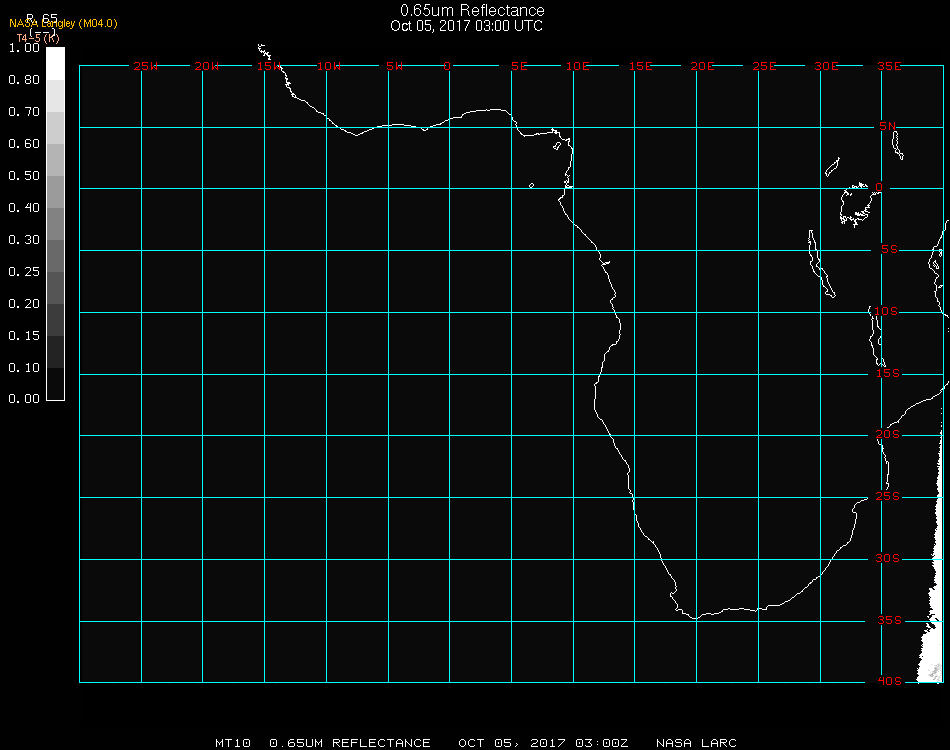Viewport: 950px width, 750px height.
Task: Click 'MT10' in the footer caption
Action: (233, 743)
